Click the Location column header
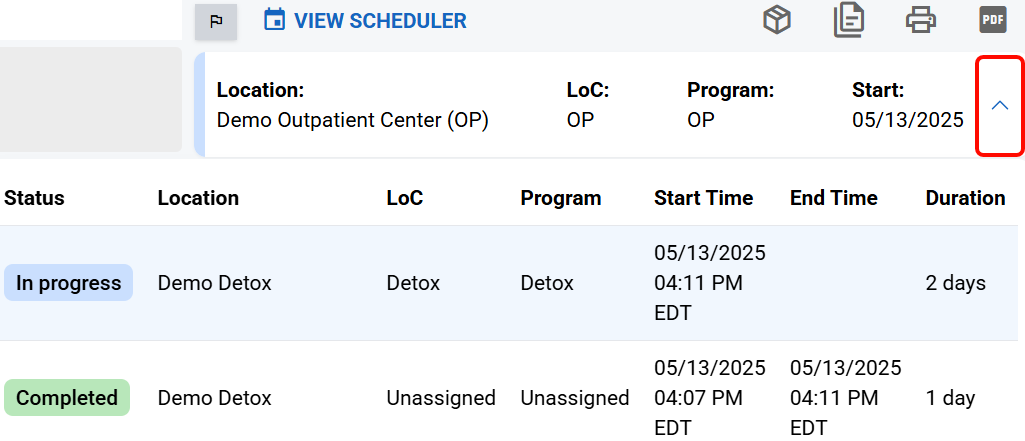1025x441 pixels. coord(198,198)
